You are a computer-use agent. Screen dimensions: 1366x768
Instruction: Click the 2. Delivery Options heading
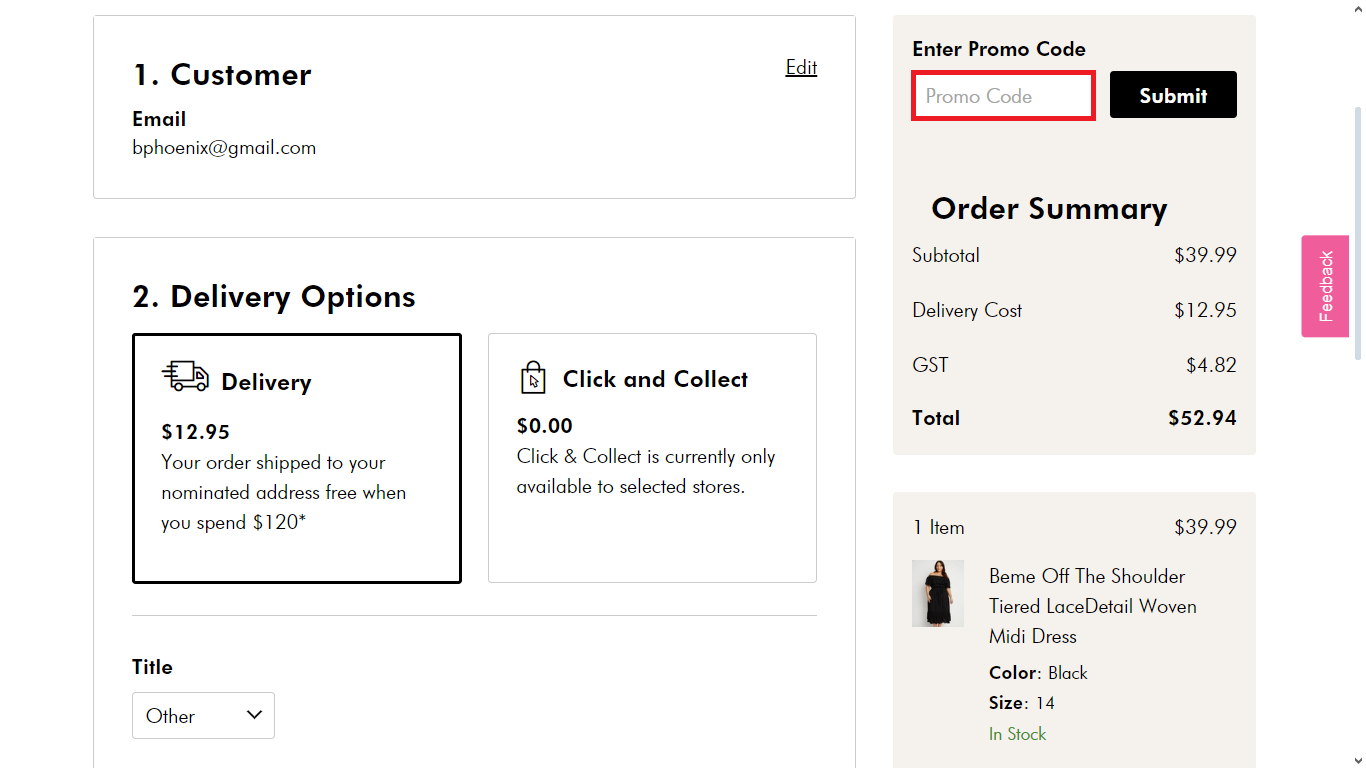click(274, 297)
